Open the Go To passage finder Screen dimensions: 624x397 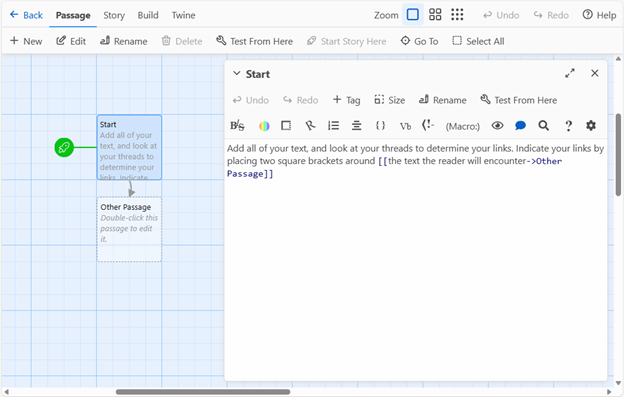click(x=419, y=41)
